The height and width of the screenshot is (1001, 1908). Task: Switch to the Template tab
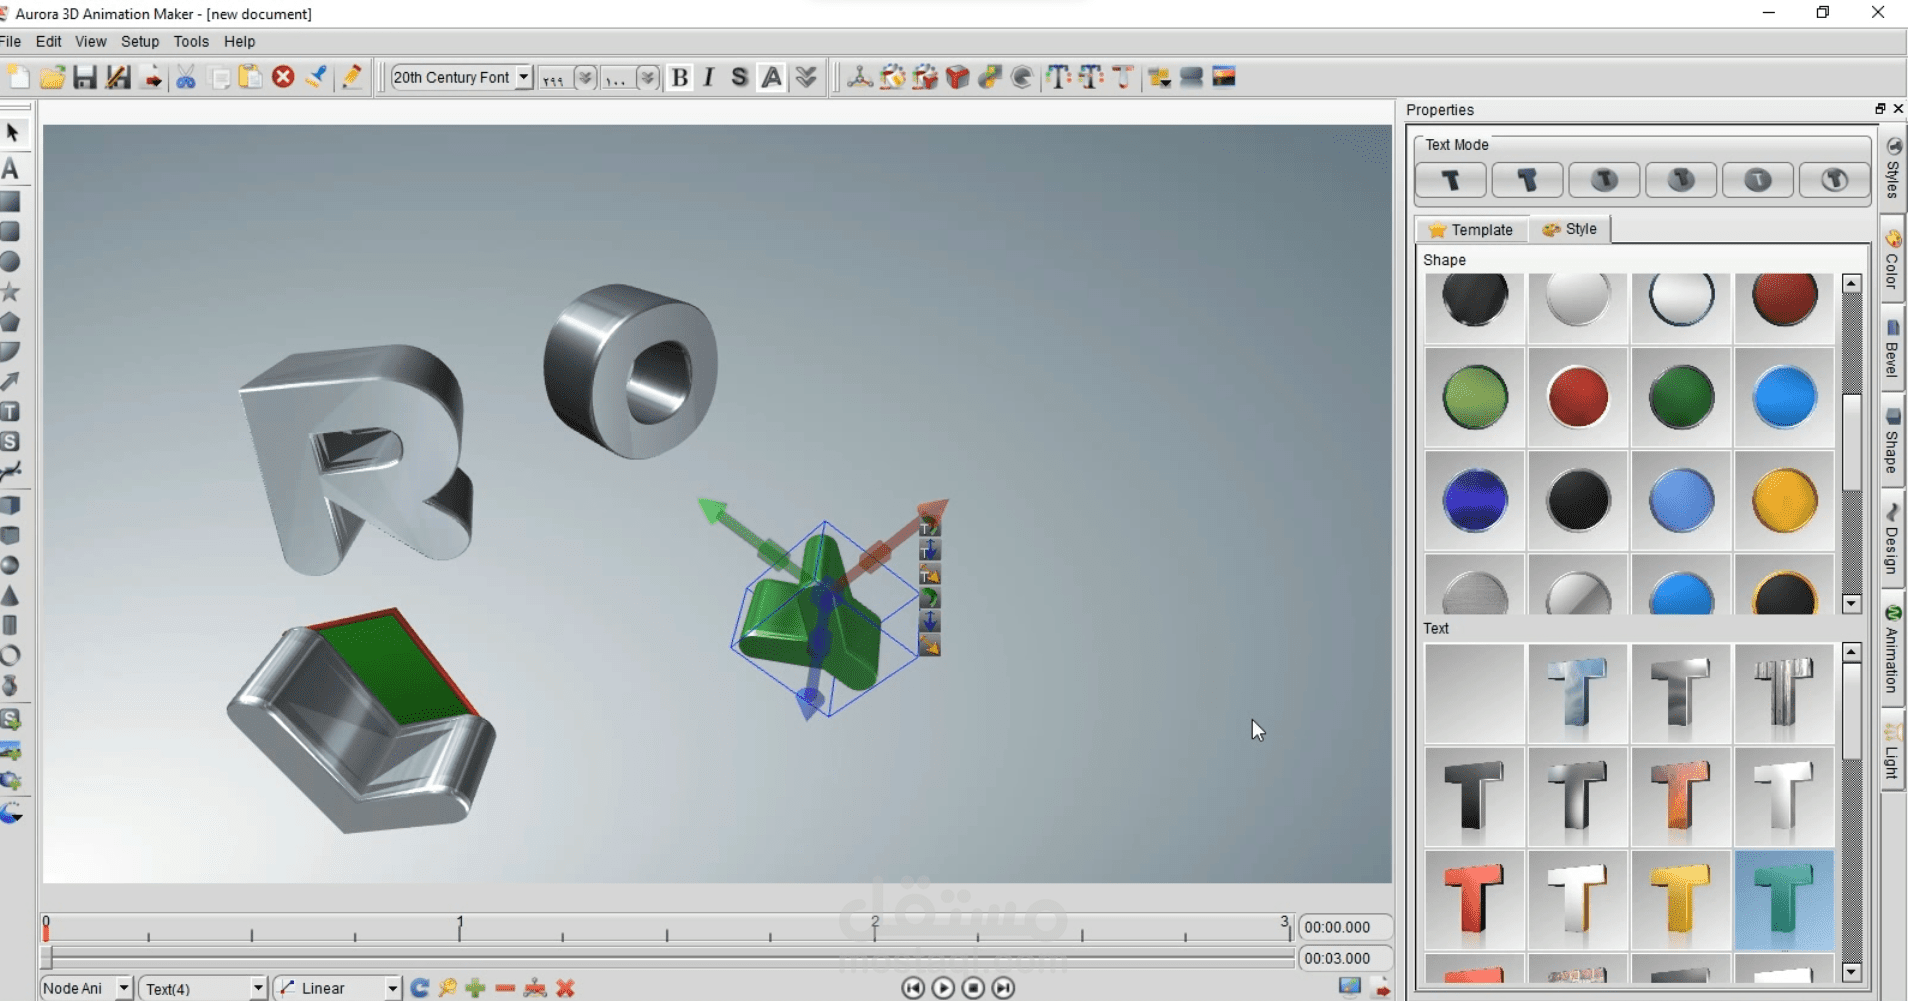1471,230
